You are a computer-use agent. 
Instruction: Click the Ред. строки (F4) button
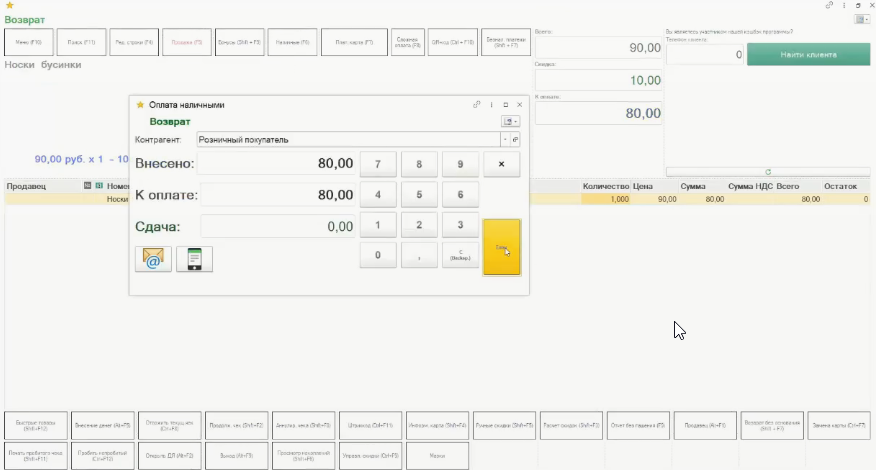point(134,42)
